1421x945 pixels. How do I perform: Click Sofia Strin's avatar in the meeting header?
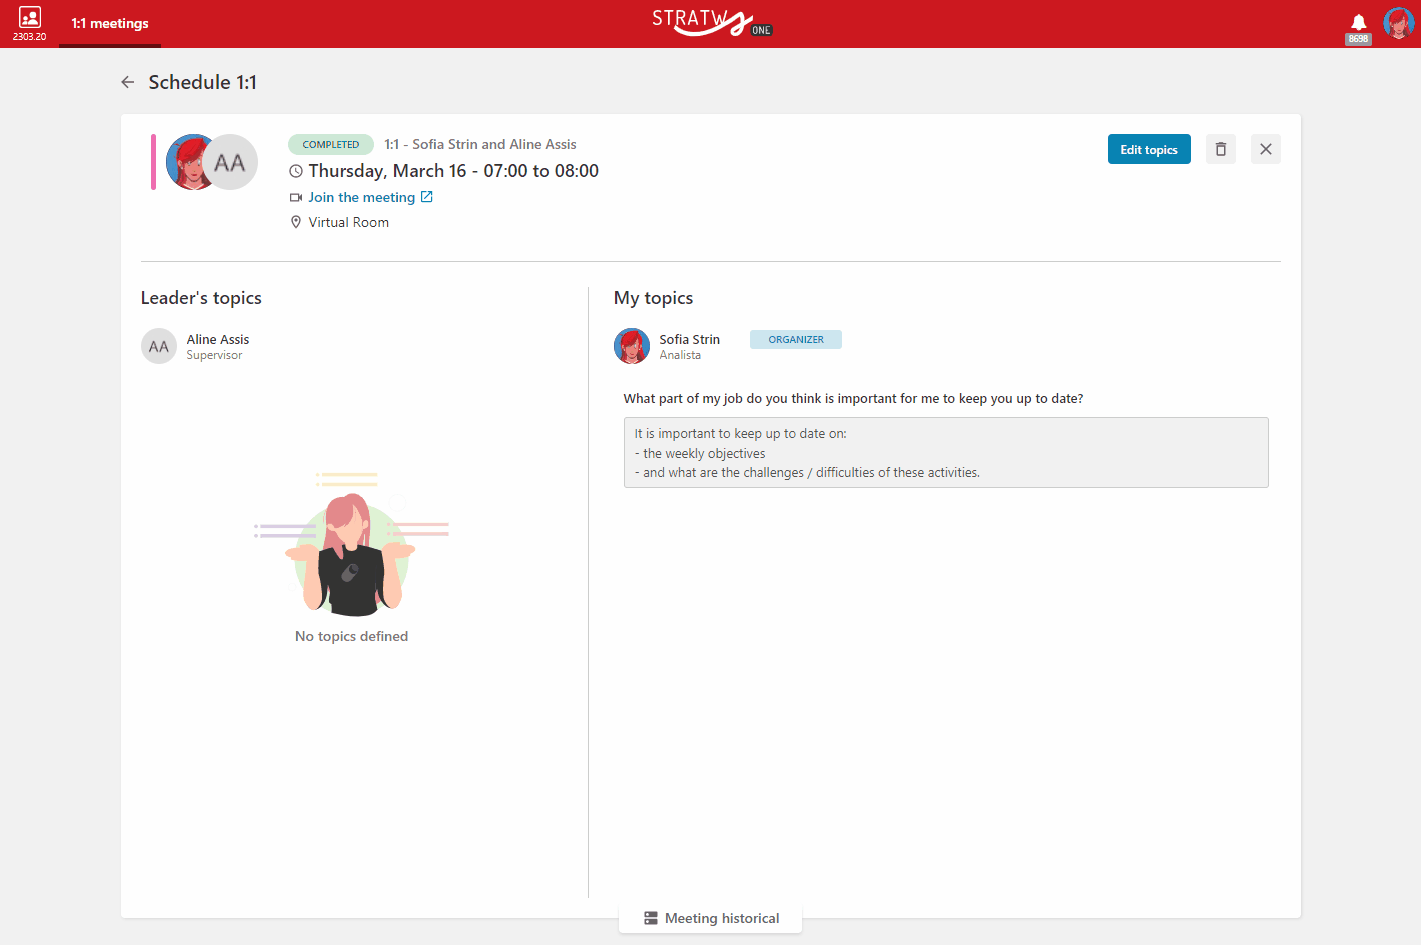pyautogui.click(x=186, y=162)
